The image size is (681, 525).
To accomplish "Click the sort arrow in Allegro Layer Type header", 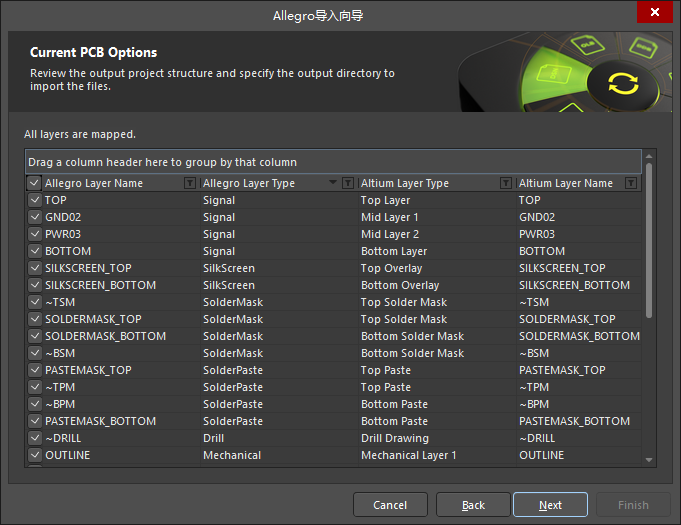I will [333, 183].
